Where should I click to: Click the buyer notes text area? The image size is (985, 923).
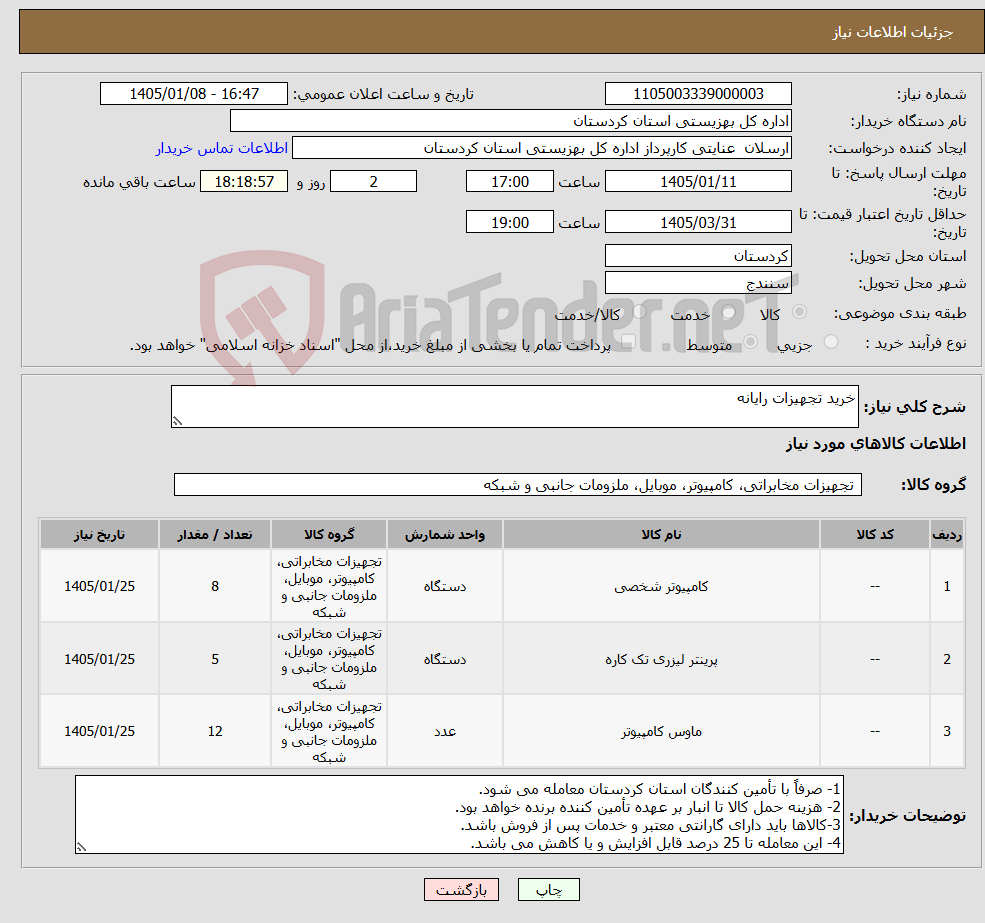459,814
